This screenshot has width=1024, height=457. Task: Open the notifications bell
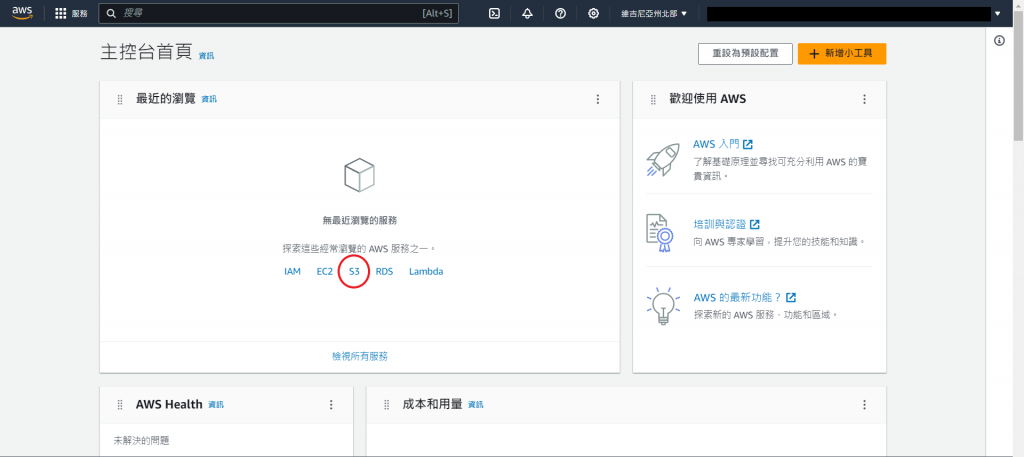[x=528, y=13]
